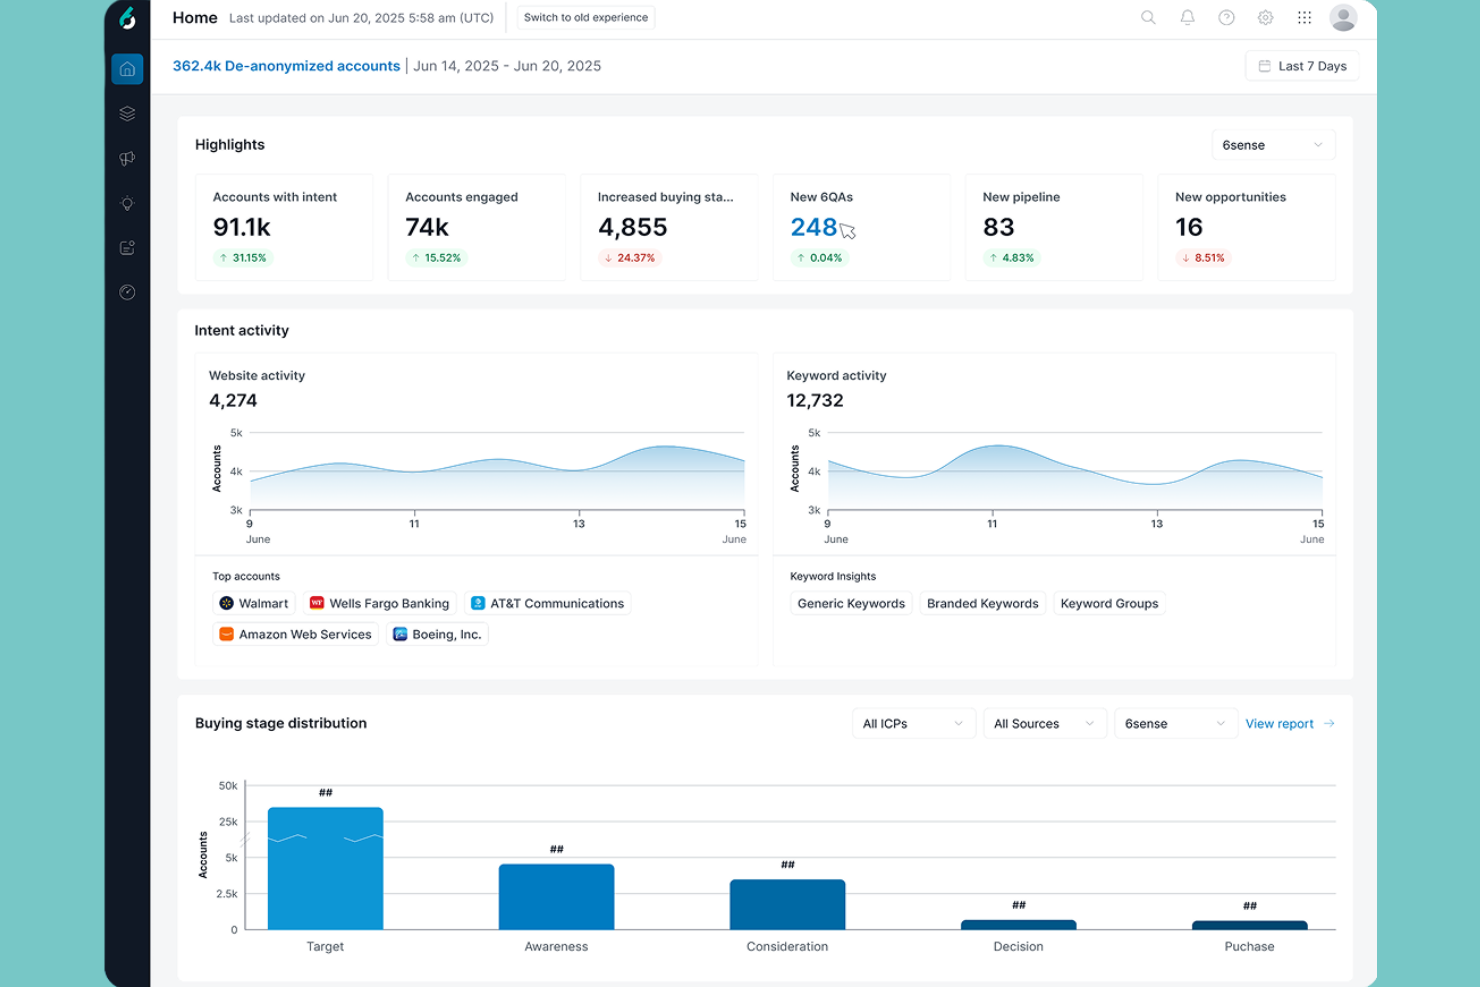Open the help question mark icon

tap(1226, 17)
